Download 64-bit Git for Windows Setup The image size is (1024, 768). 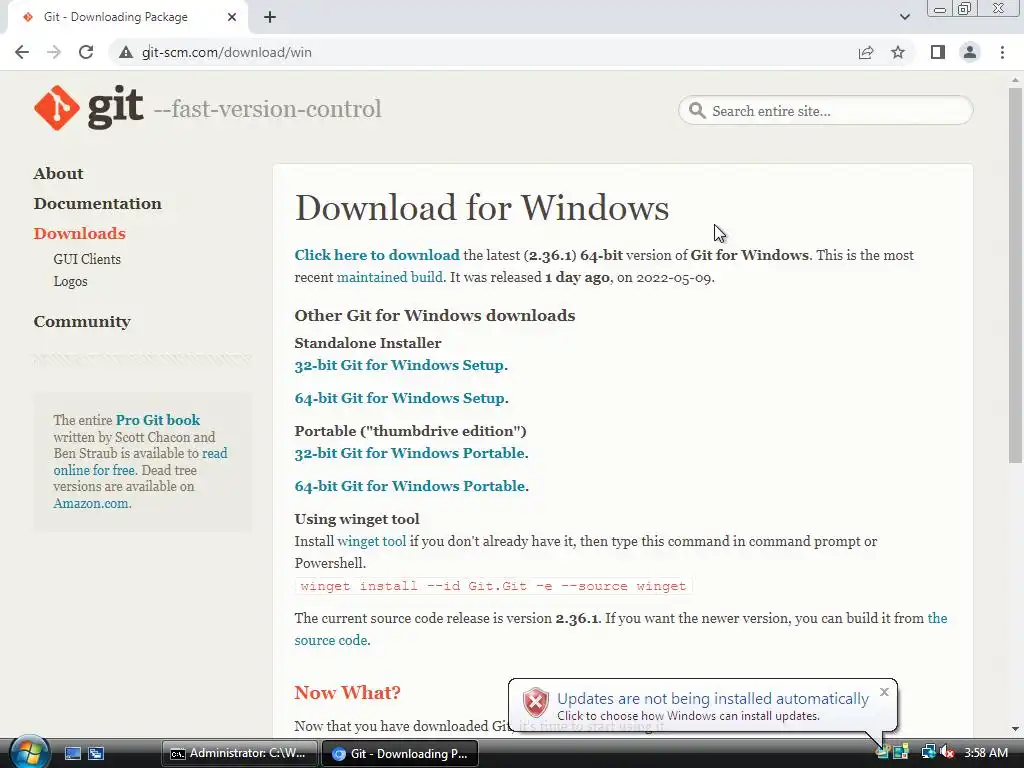400,398
